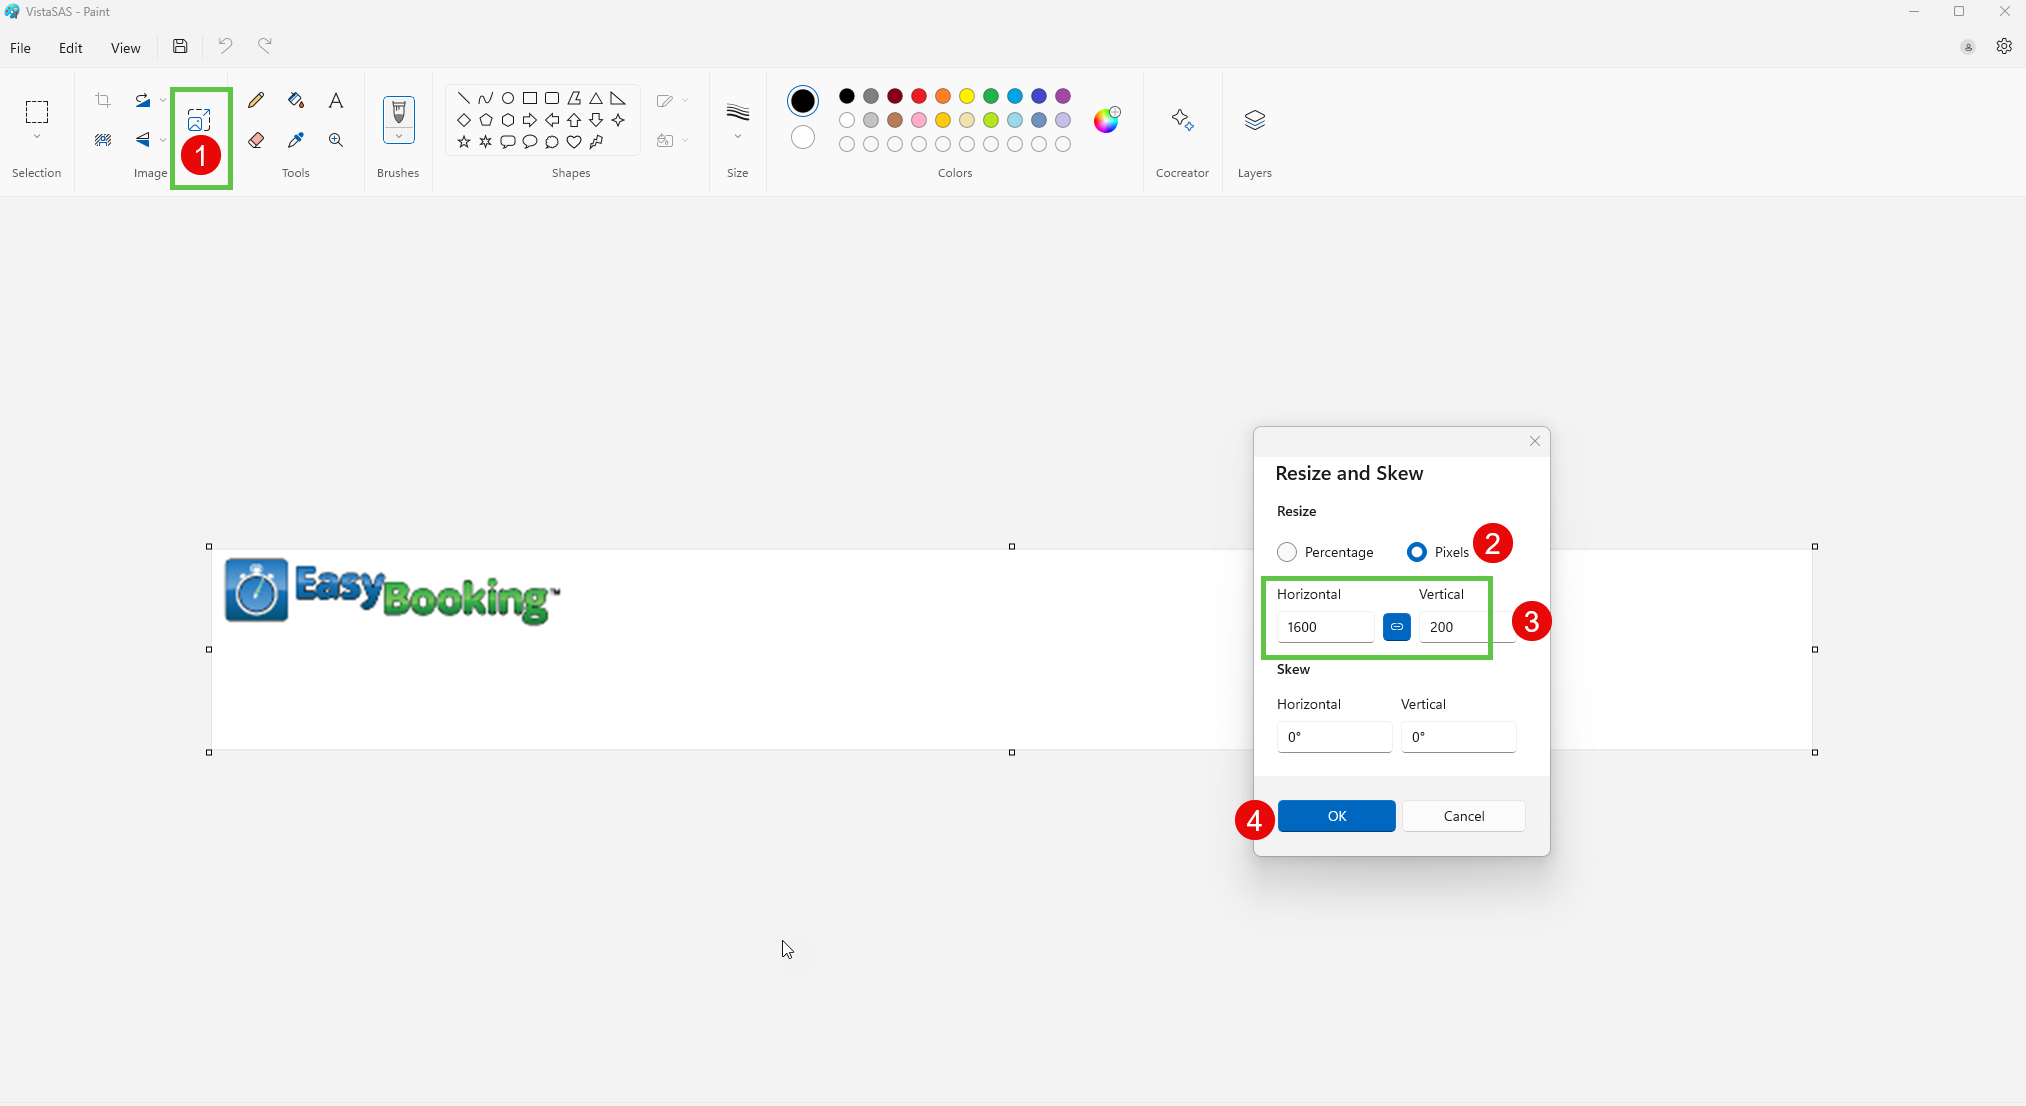Pick the Oval shape

tap(508, 98)
